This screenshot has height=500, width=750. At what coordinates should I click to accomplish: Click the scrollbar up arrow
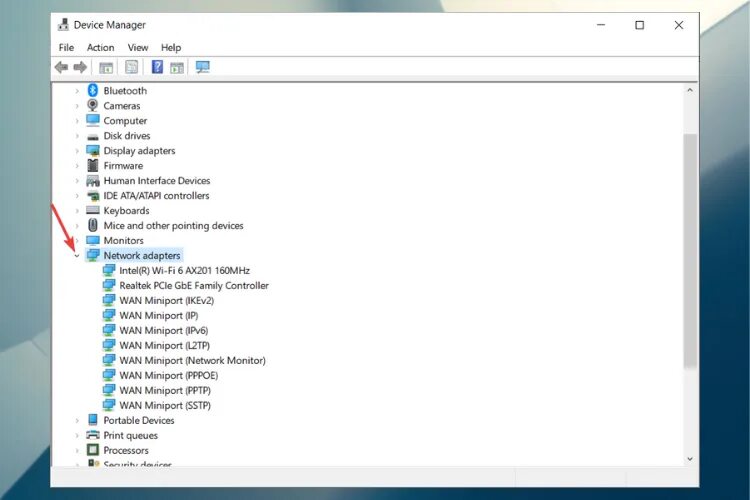click(690, 90)
